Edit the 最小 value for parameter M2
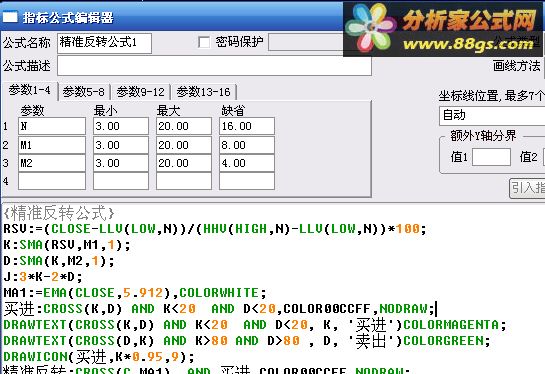 click(x=121, y=163)
